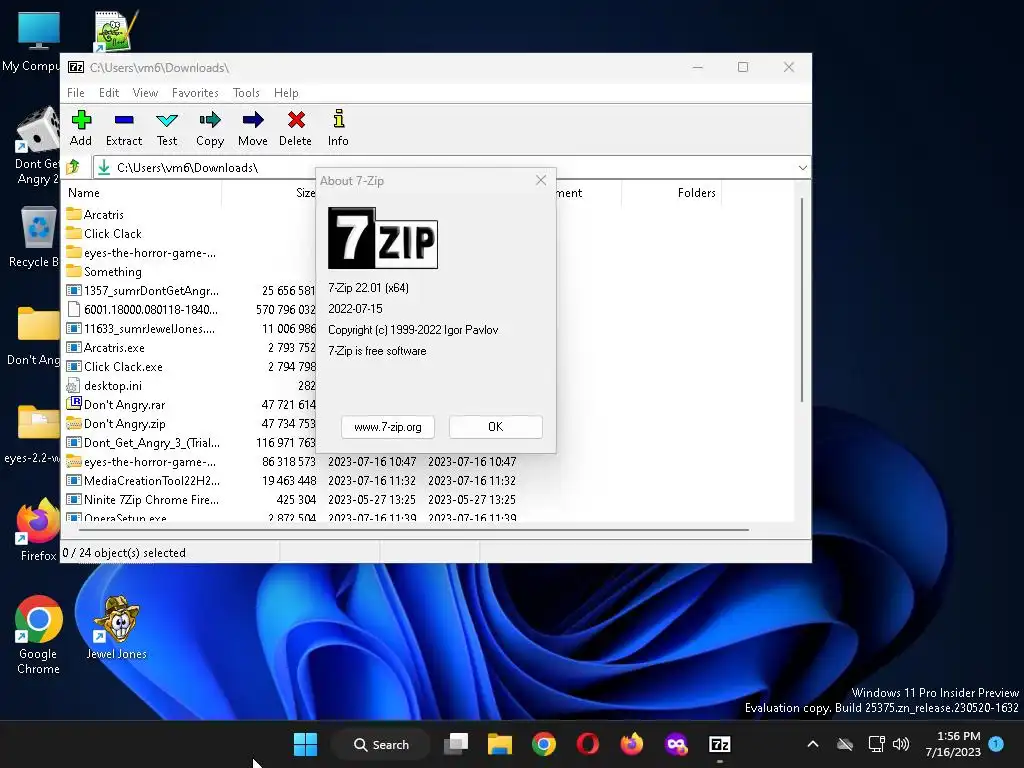Open the Help menu
This screenshot has height=768, width=1024.
click(286, 93)
